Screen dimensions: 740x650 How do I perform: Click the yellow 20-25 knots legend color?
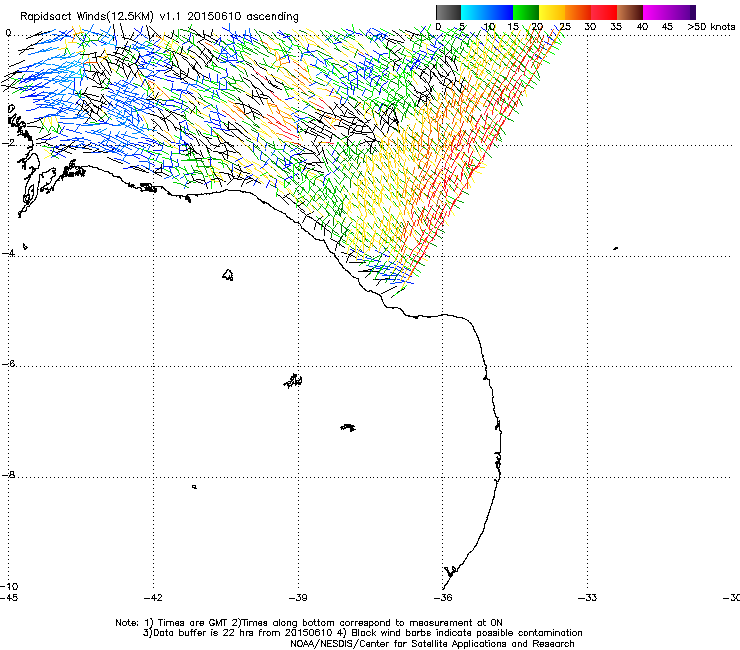(552, 12)
